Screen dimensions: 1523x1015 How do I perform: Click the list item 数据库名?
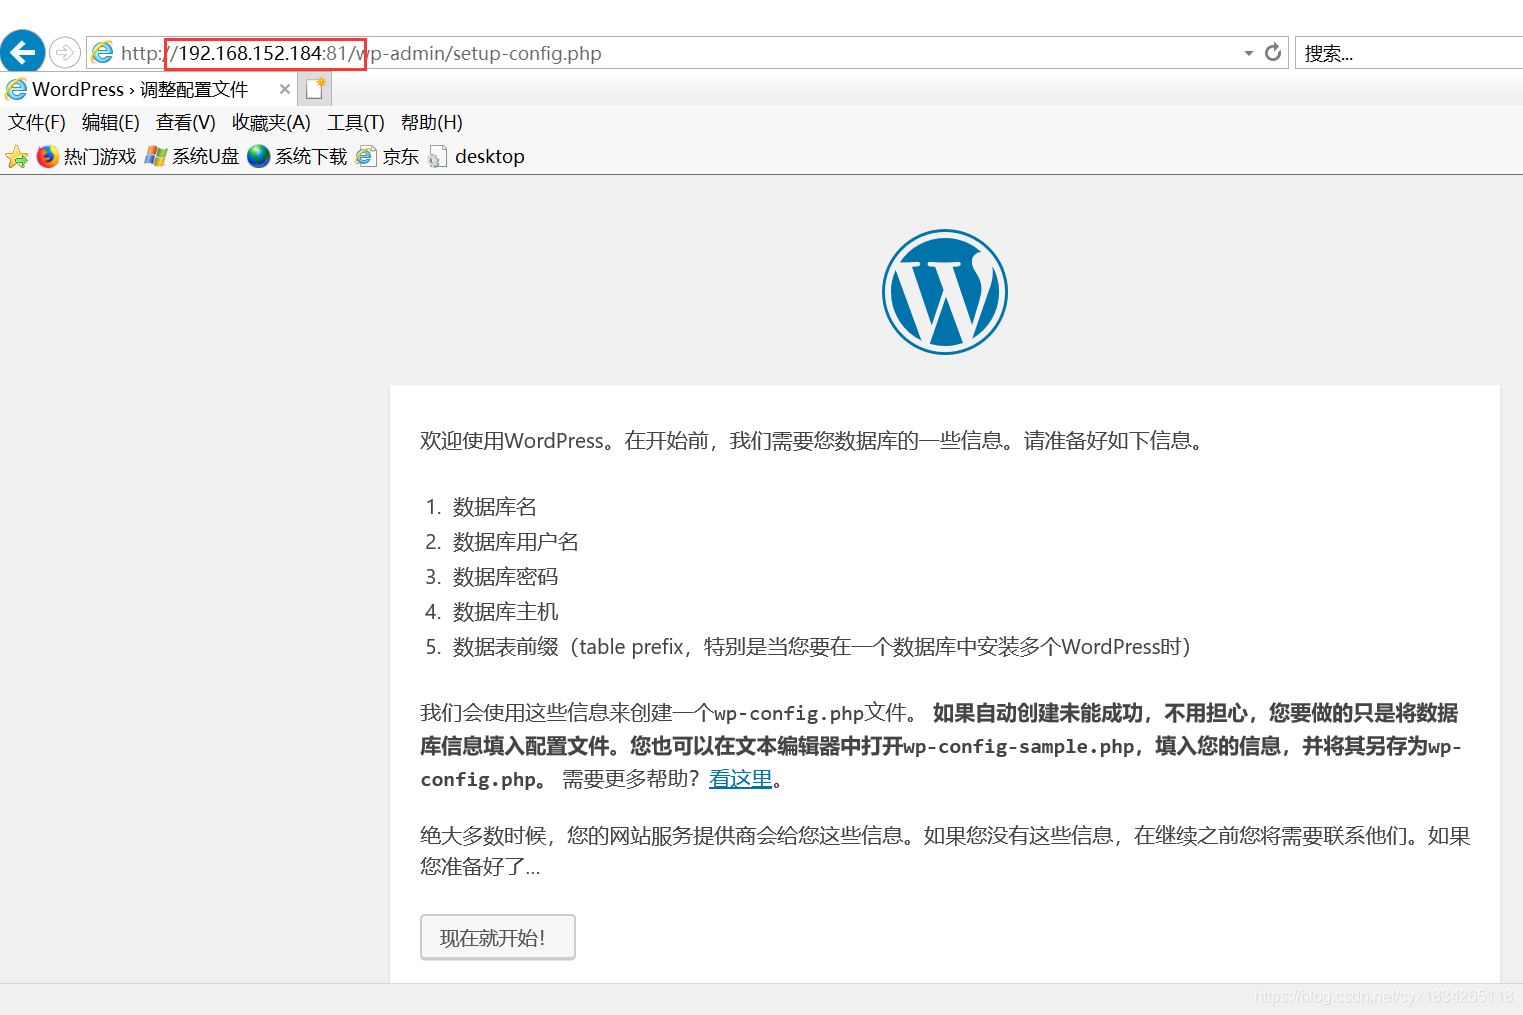point(495,507)
